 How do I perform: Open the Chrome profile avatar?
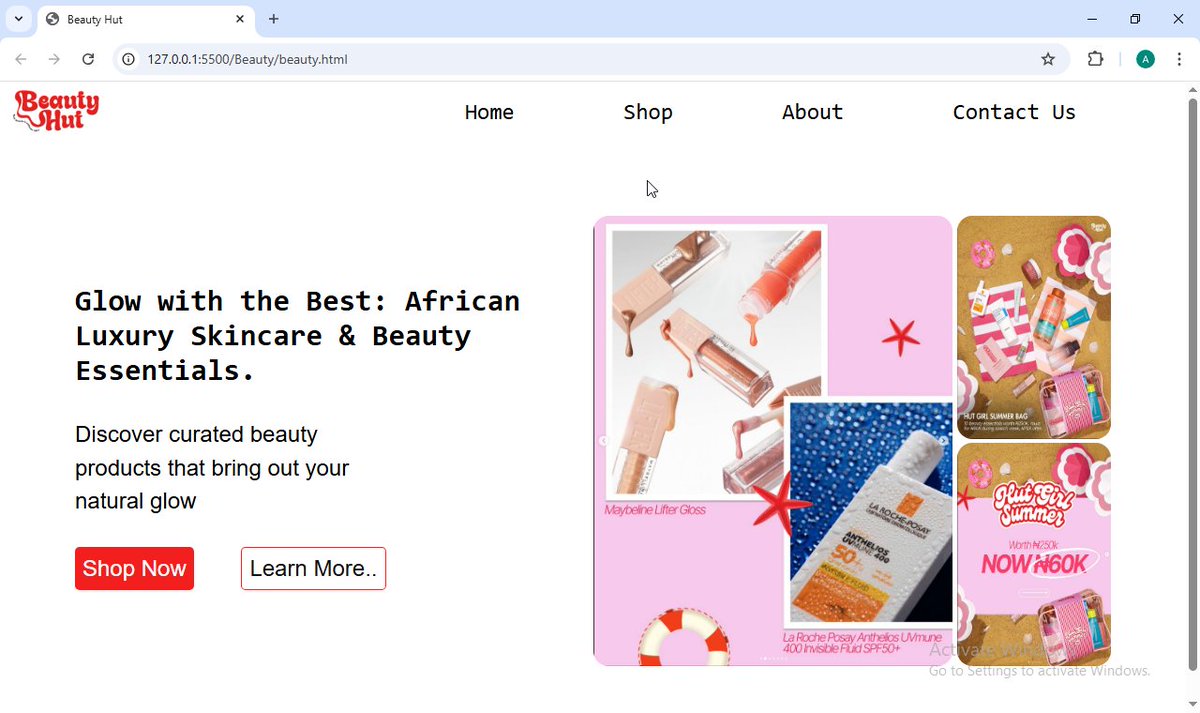(1146, 59)
